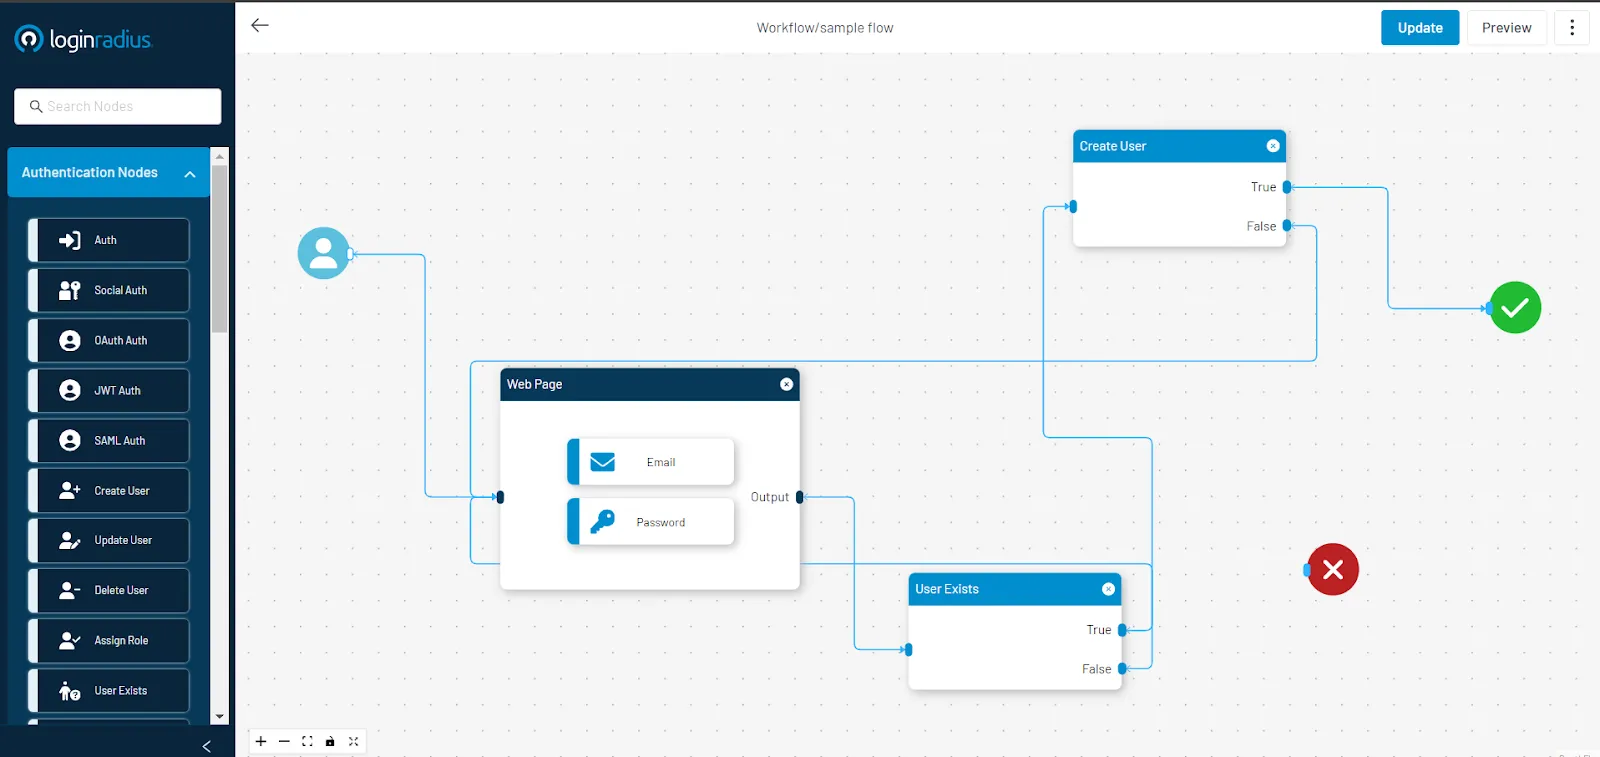Toggle the canvas lock icon

tap(330, 741)
